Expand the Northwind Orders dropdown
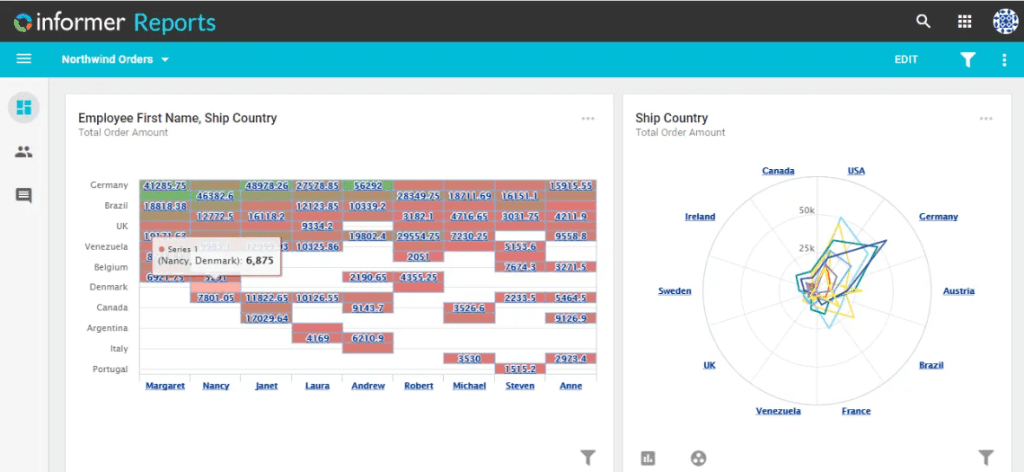 point(115,60)
